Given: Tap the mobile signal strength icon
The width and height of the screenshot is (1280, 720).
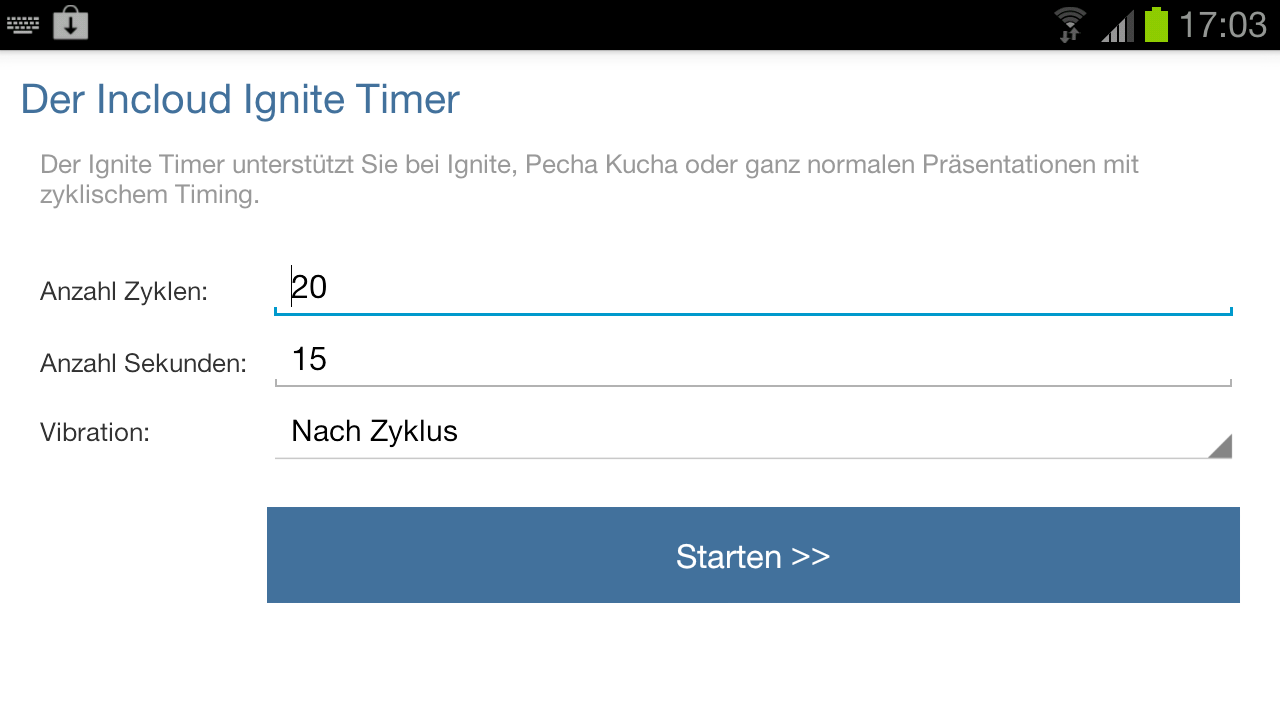Looking at the screenshot, I should click(1118, 25).
